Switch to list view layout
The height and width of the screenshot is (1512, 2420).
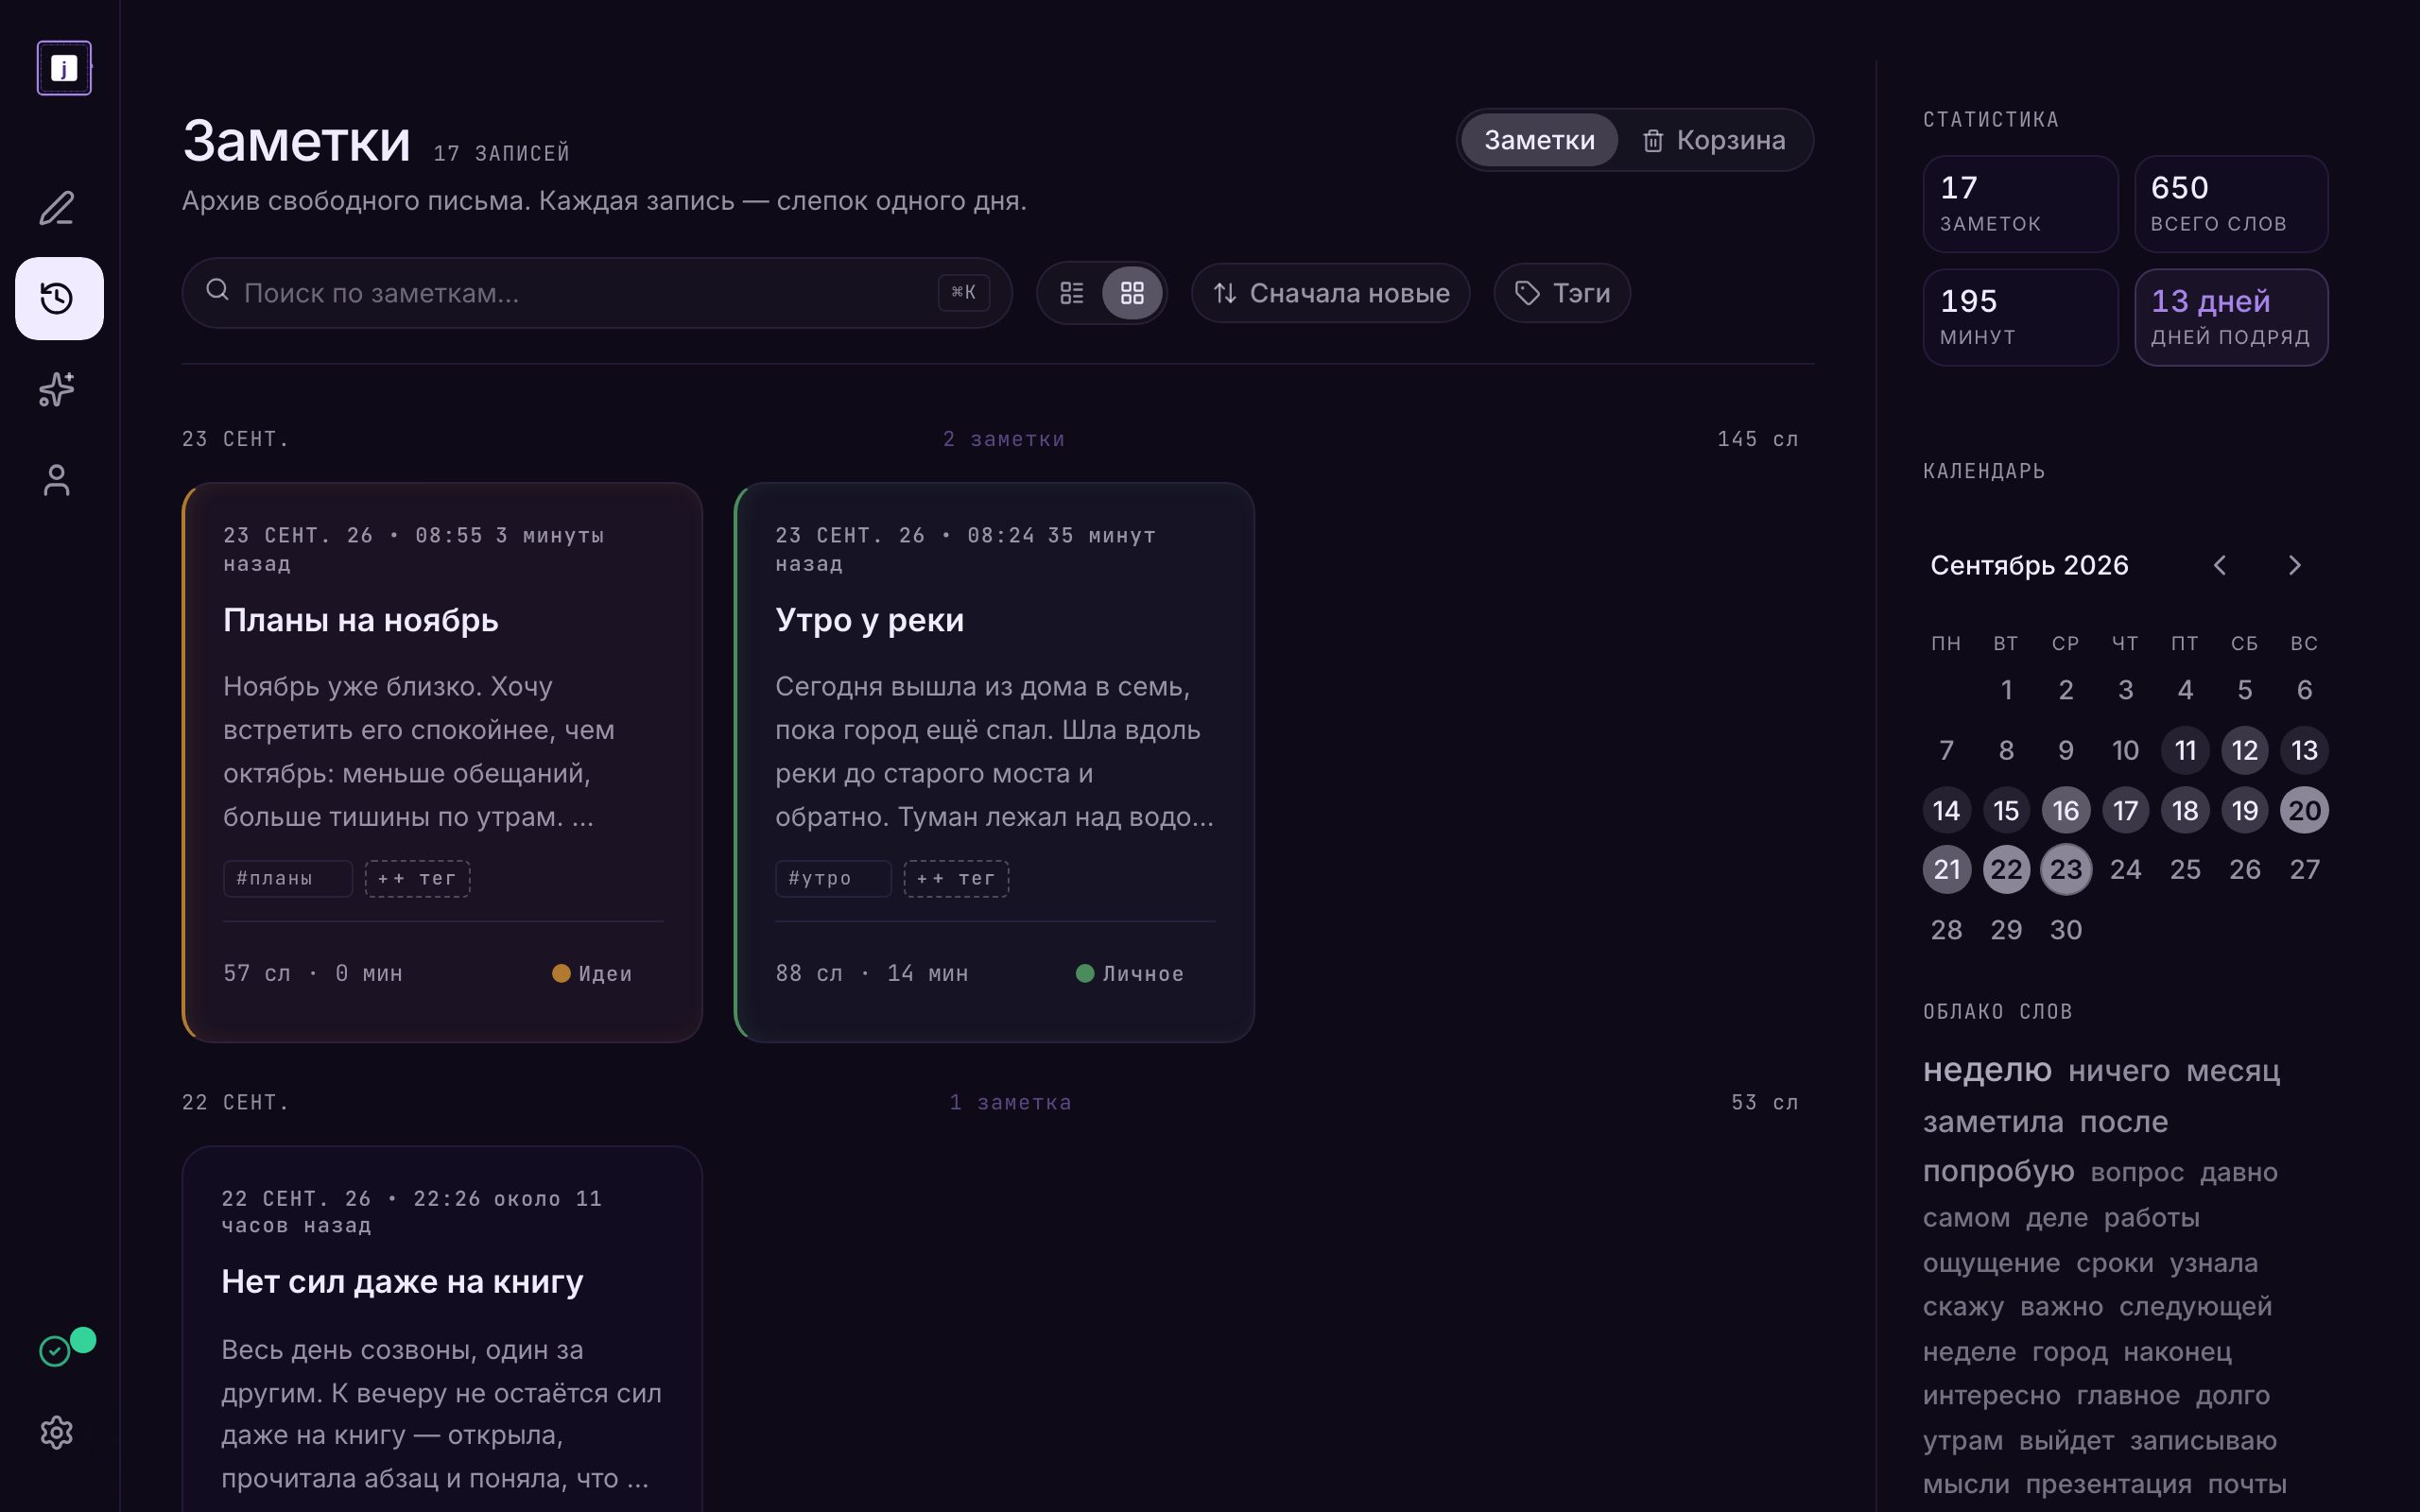pos(1072,293)
